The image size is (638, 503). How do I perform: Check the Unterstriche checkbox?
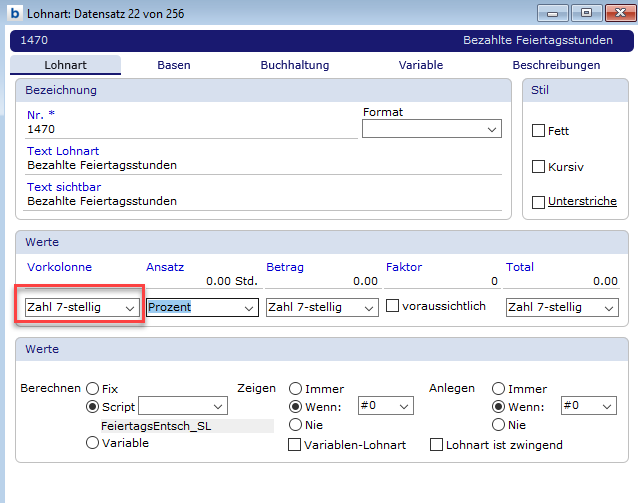[539, 202]
